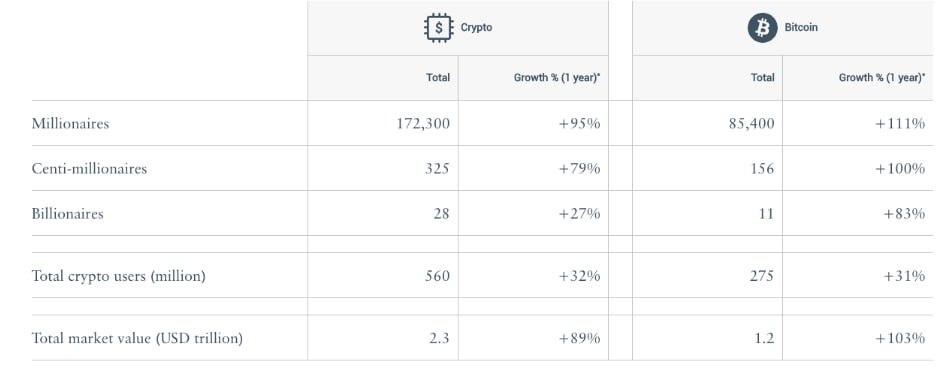This screenshot has width=944, height=376.
Task: Select the Crypto column header label
Action: click(476, 28)
